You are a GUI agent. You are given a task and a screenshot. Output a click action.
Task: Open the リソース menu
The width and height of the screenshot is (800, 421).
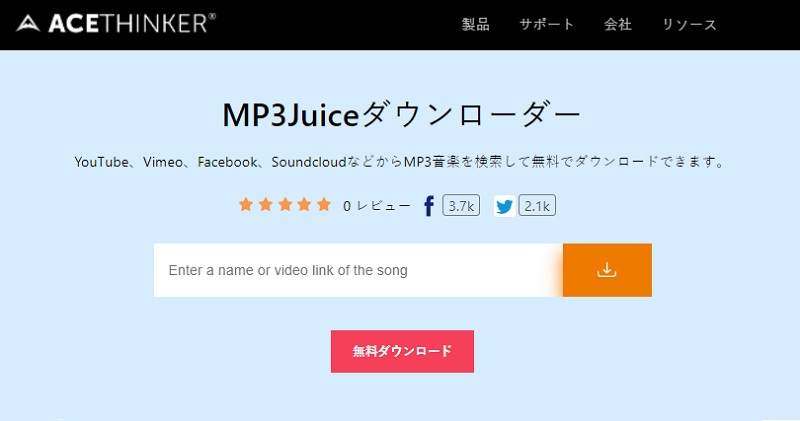point(689,24)
